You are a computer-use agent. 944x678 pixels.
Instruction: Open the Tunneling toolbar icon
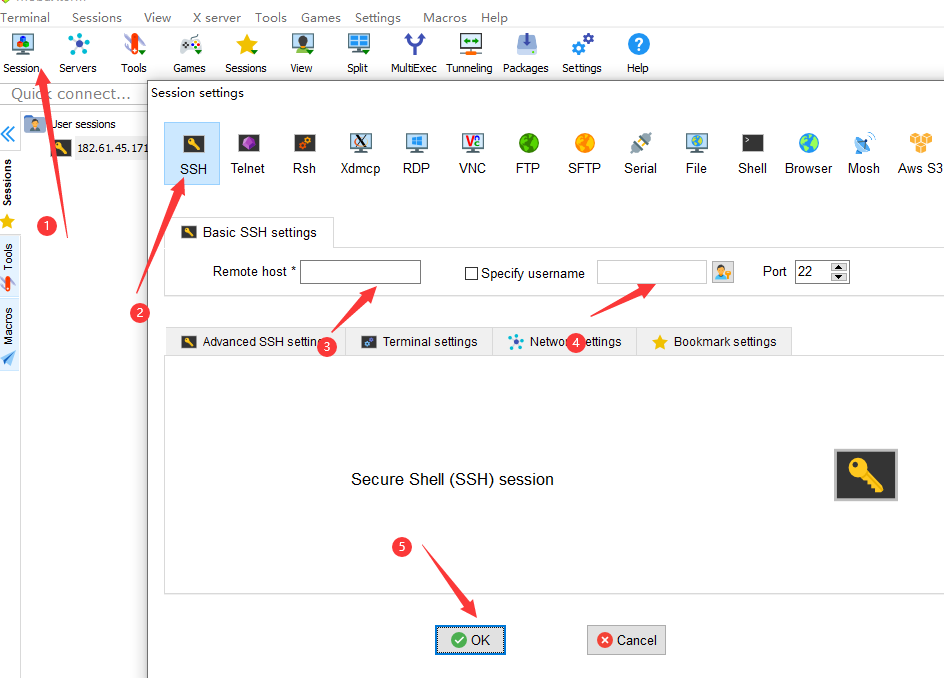(x=470, y=54)
